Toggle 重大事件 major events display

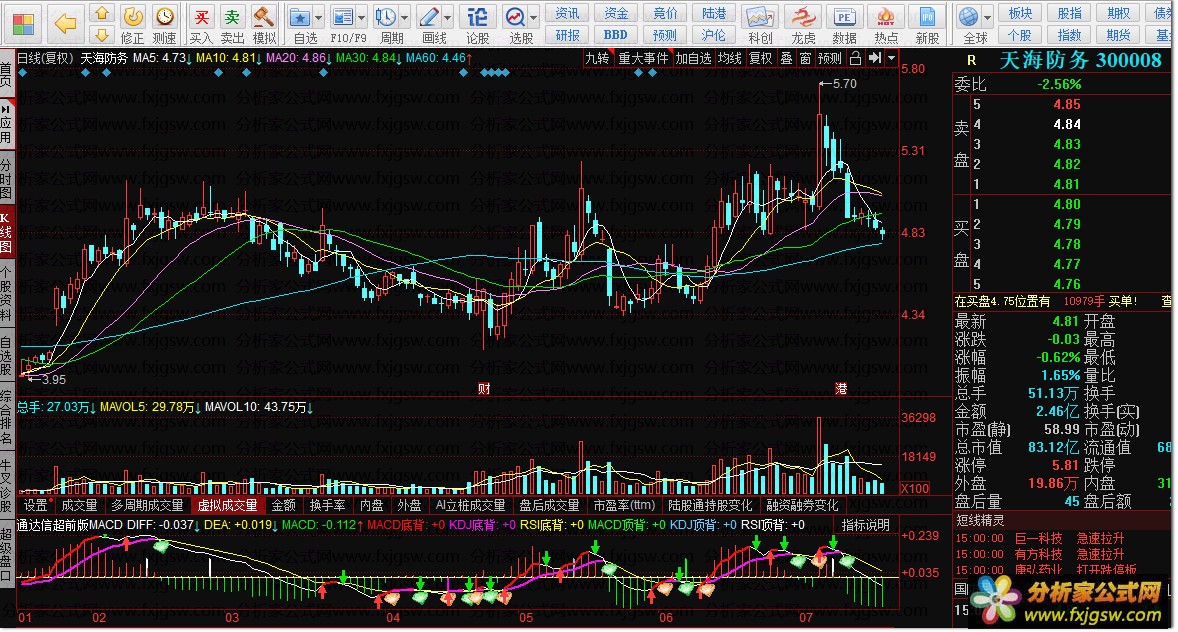click(x=643, y=58)
